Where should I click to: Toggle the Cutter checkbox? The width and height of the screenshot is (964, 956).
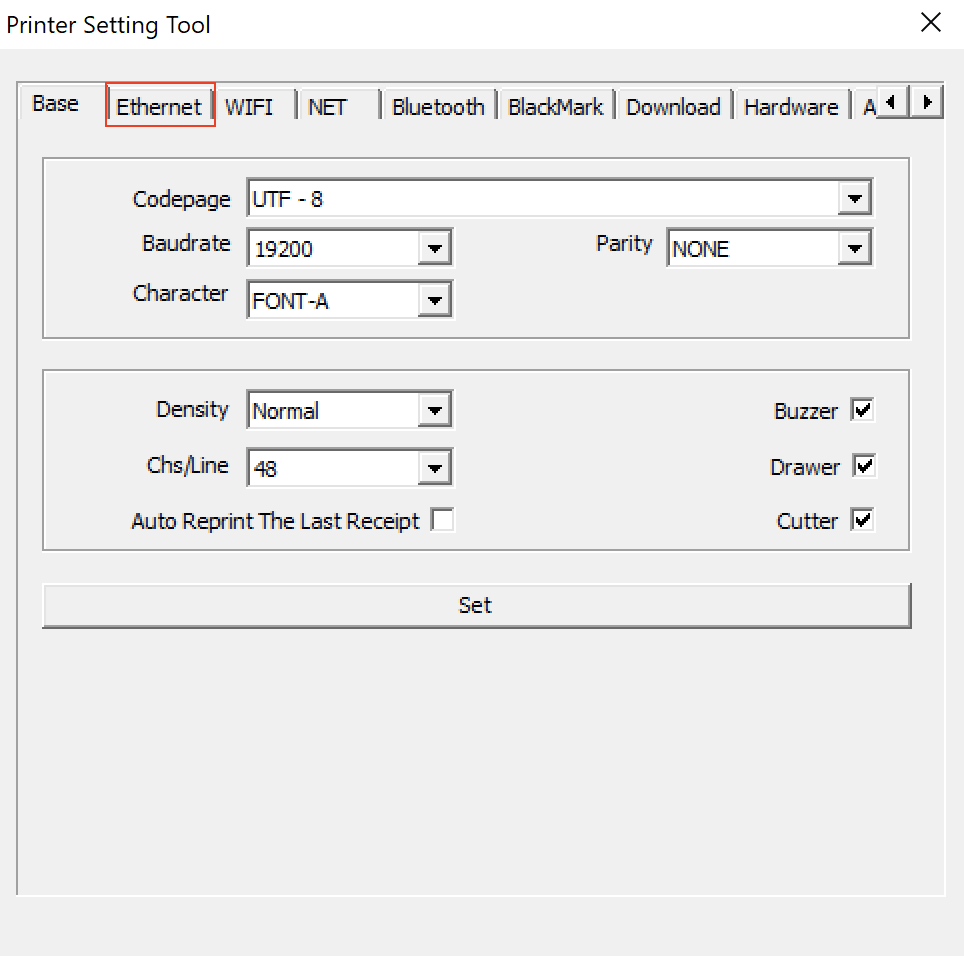(x=862, y=520)
